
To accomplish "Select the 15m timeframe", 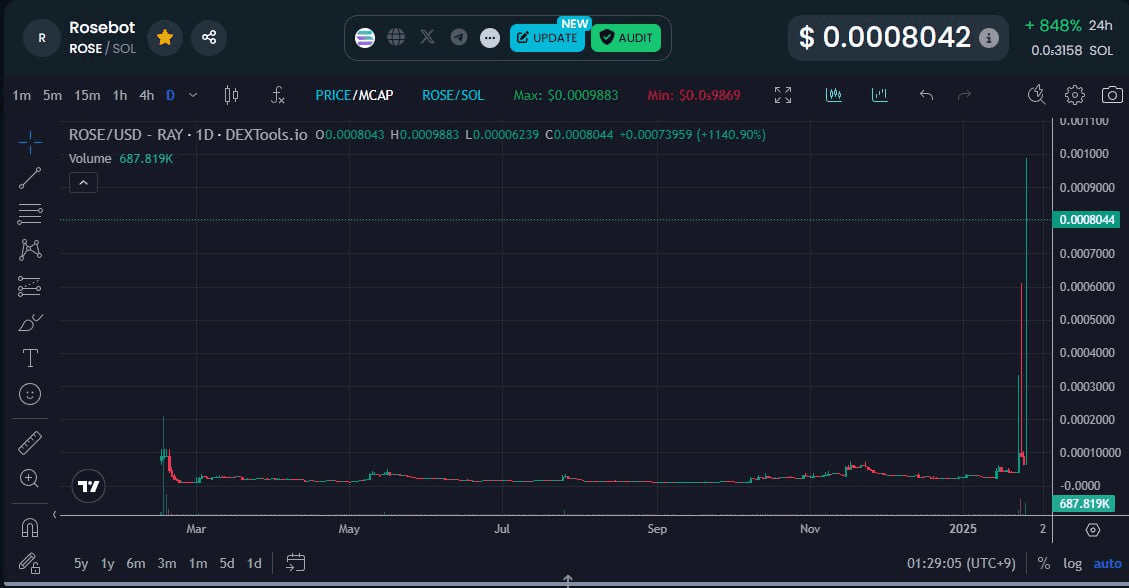I will point(87,95).
